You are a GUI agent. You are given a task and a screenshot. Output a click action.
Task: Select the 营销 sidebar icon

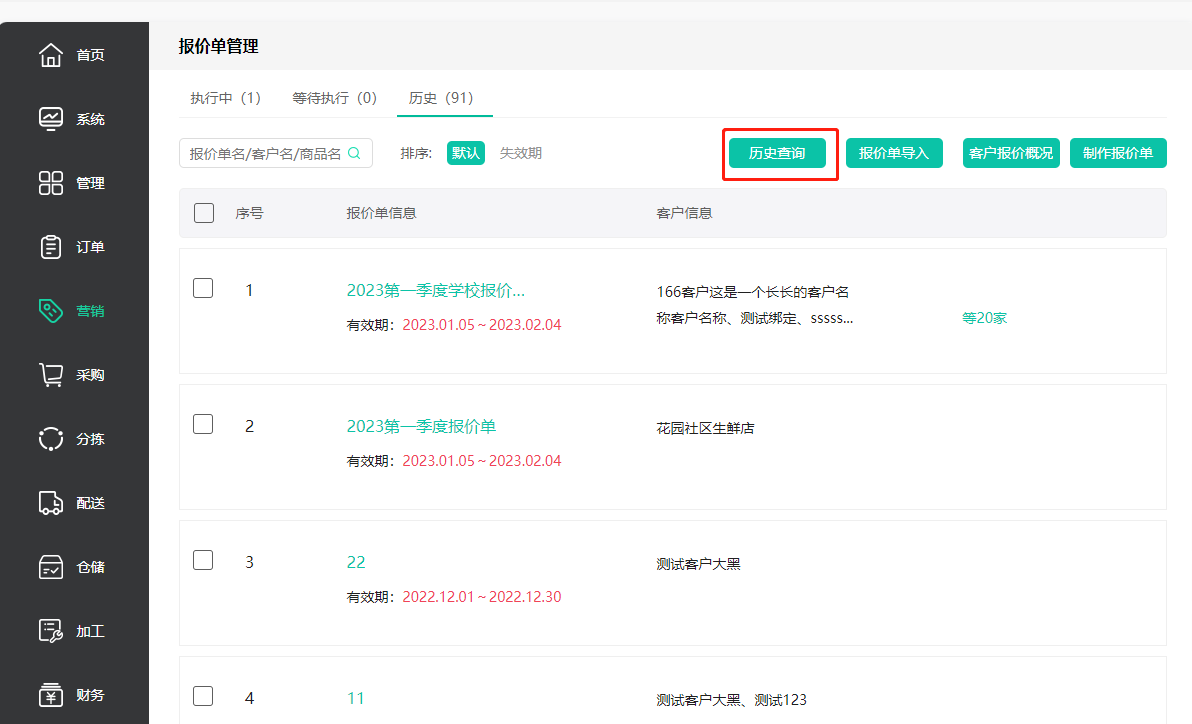[50, 310]
